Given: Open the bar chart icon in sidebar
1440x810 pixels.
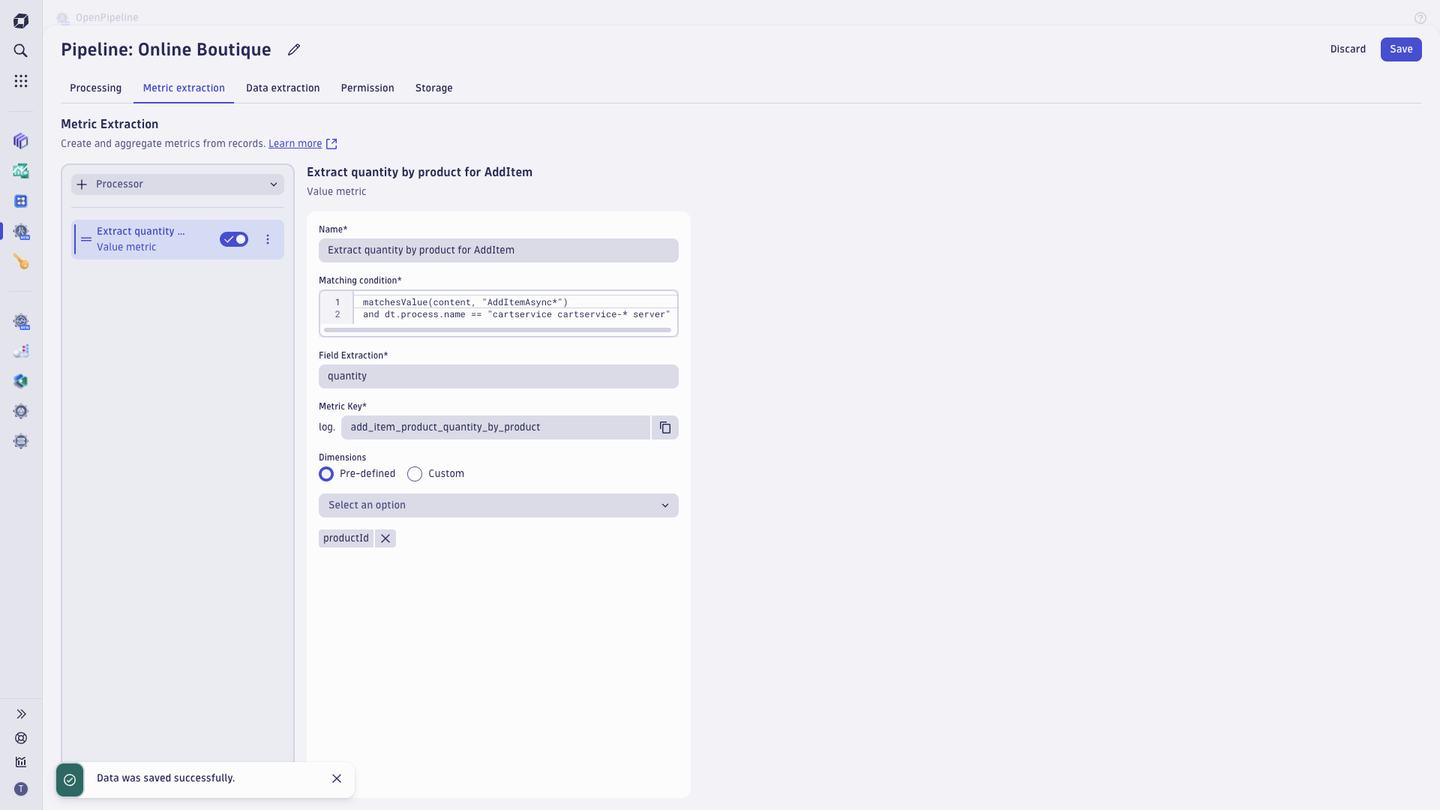Looking at the screenshot, I should (21, 762).
